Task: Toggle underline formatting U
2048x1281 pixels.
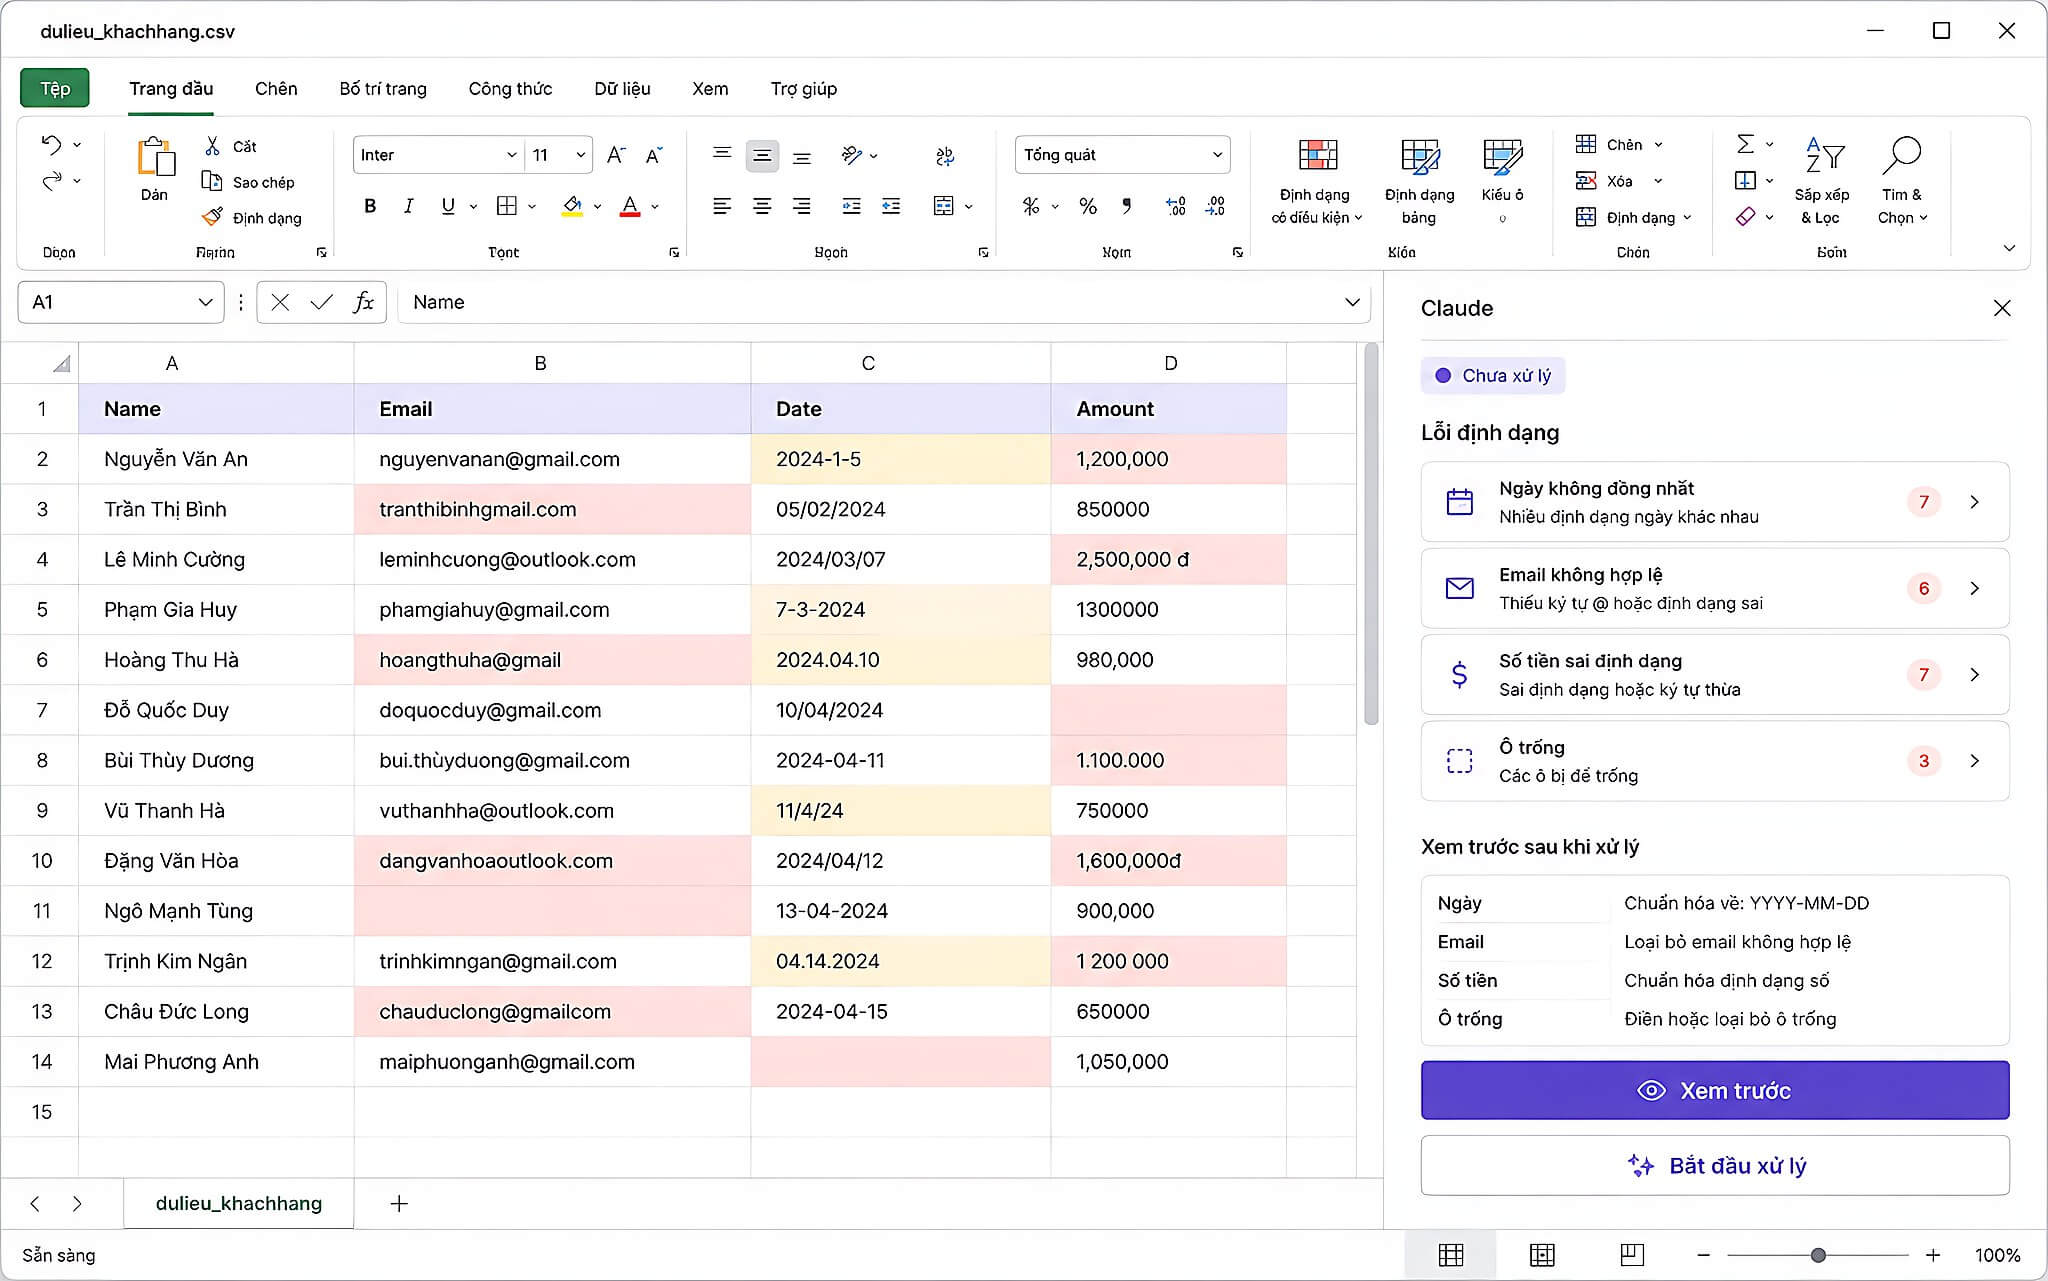Action: 448,206
